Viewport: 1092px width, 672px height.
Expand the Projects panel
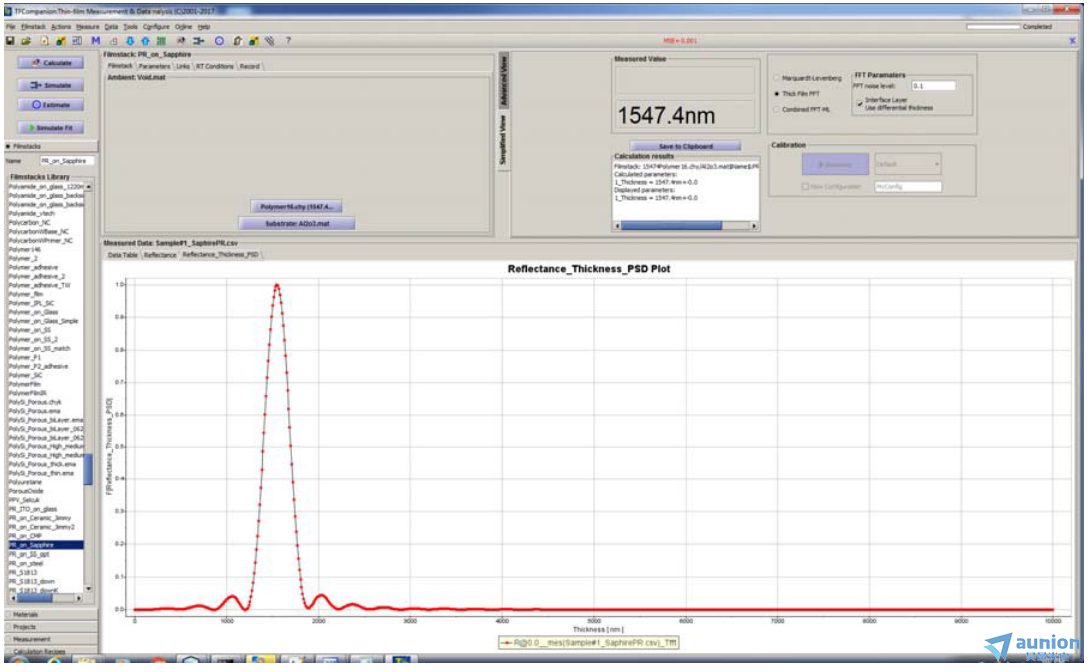[x=51, y=627]
